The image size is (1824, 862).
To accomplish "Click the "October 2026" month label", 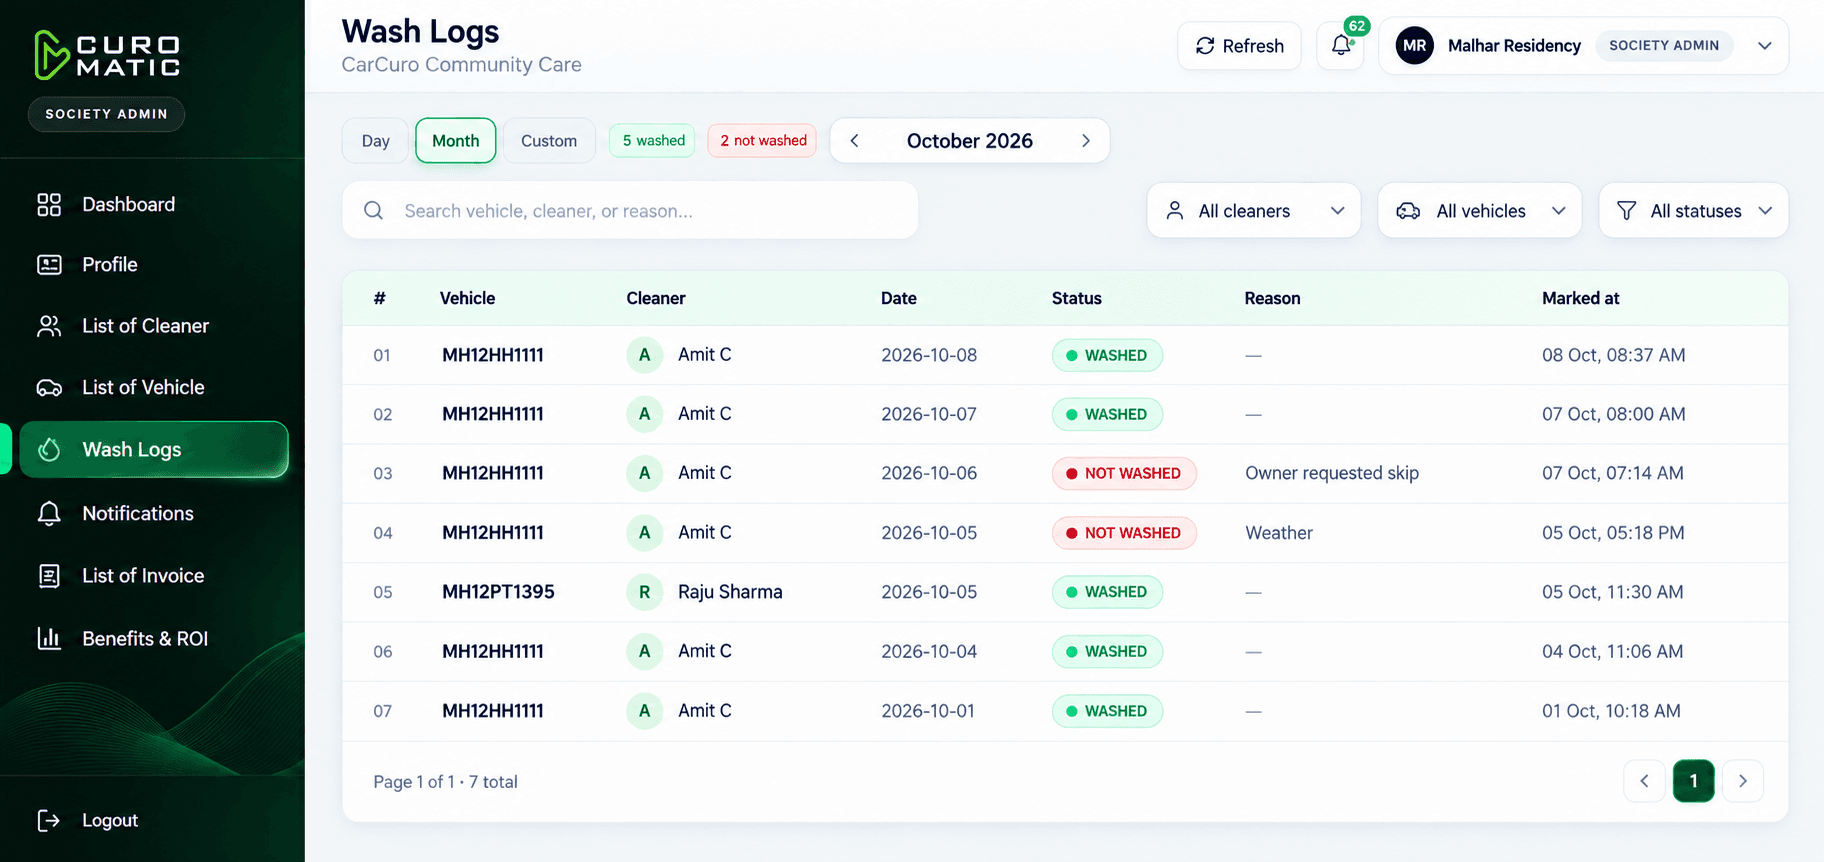I will tap(970, 141).
